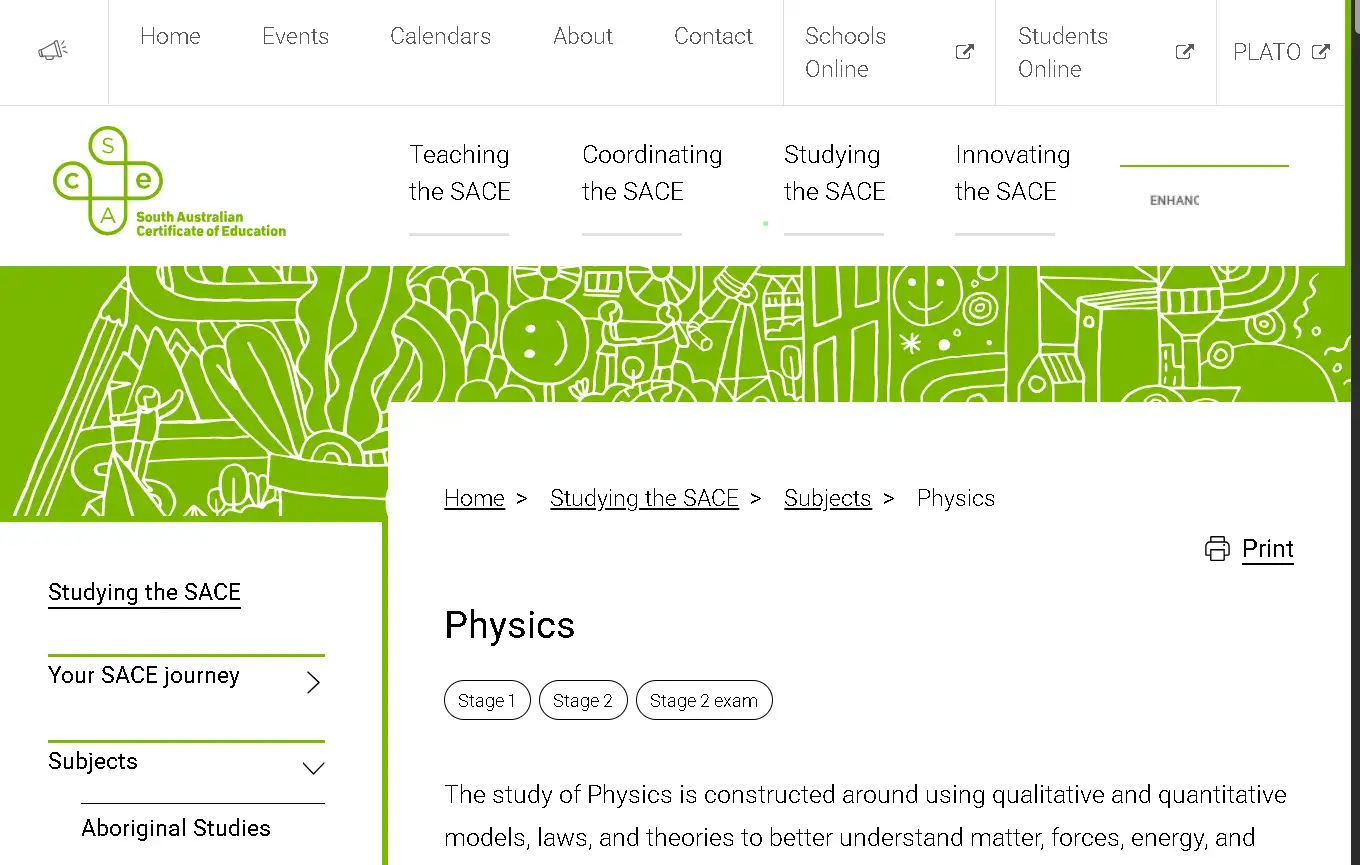Select About from the navigation bar
Screen dimensions: 1360x865
point(583,36)
